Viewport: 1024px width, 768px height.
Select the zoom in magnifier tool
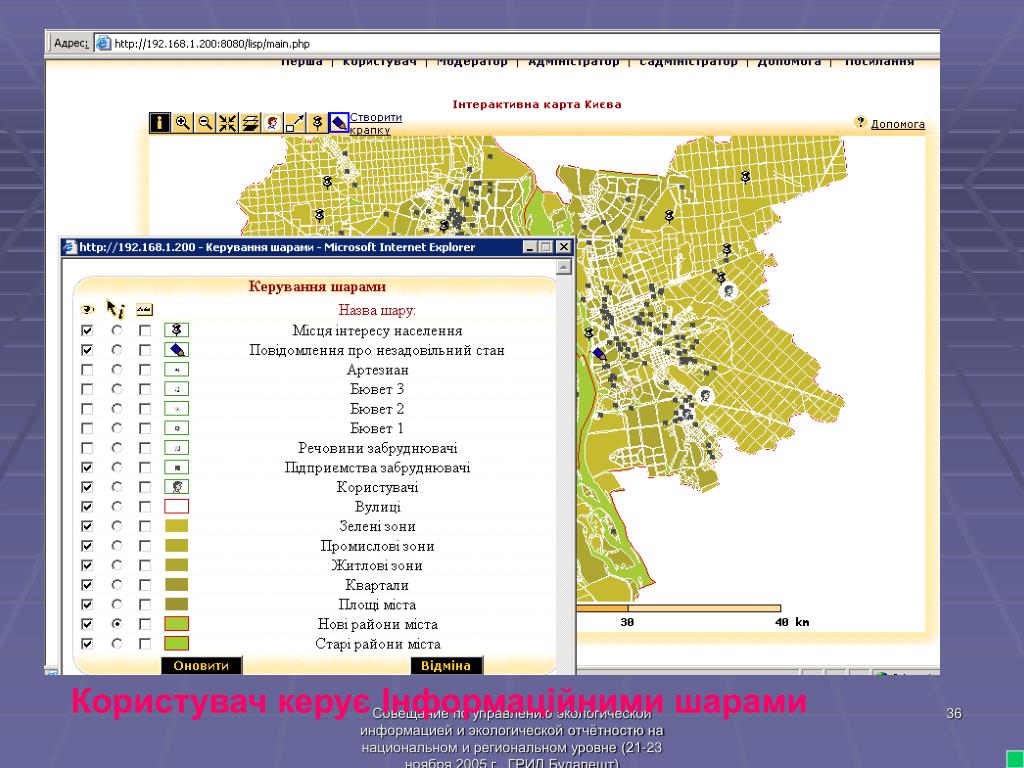coord(183,123)
